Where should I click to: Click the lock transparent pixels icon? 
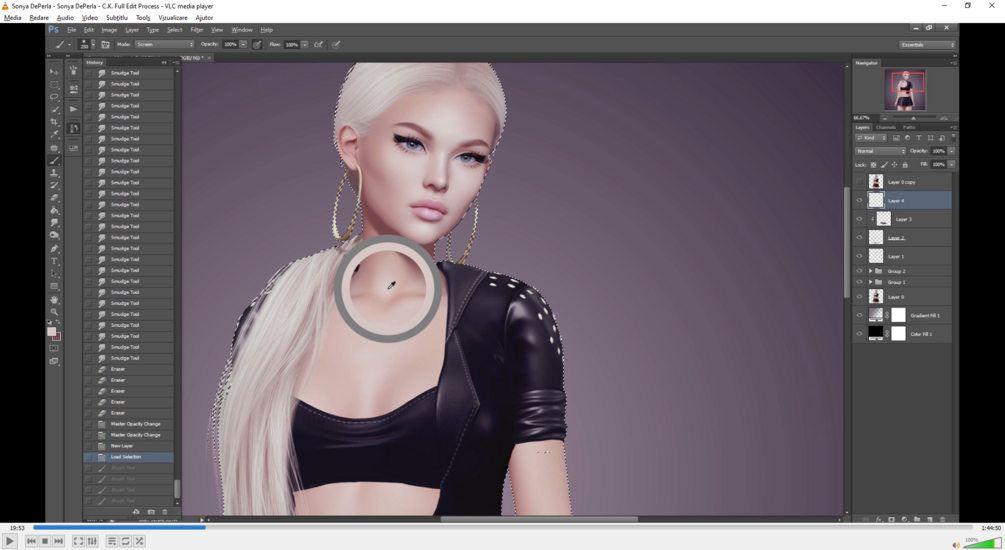coord(873,165)
